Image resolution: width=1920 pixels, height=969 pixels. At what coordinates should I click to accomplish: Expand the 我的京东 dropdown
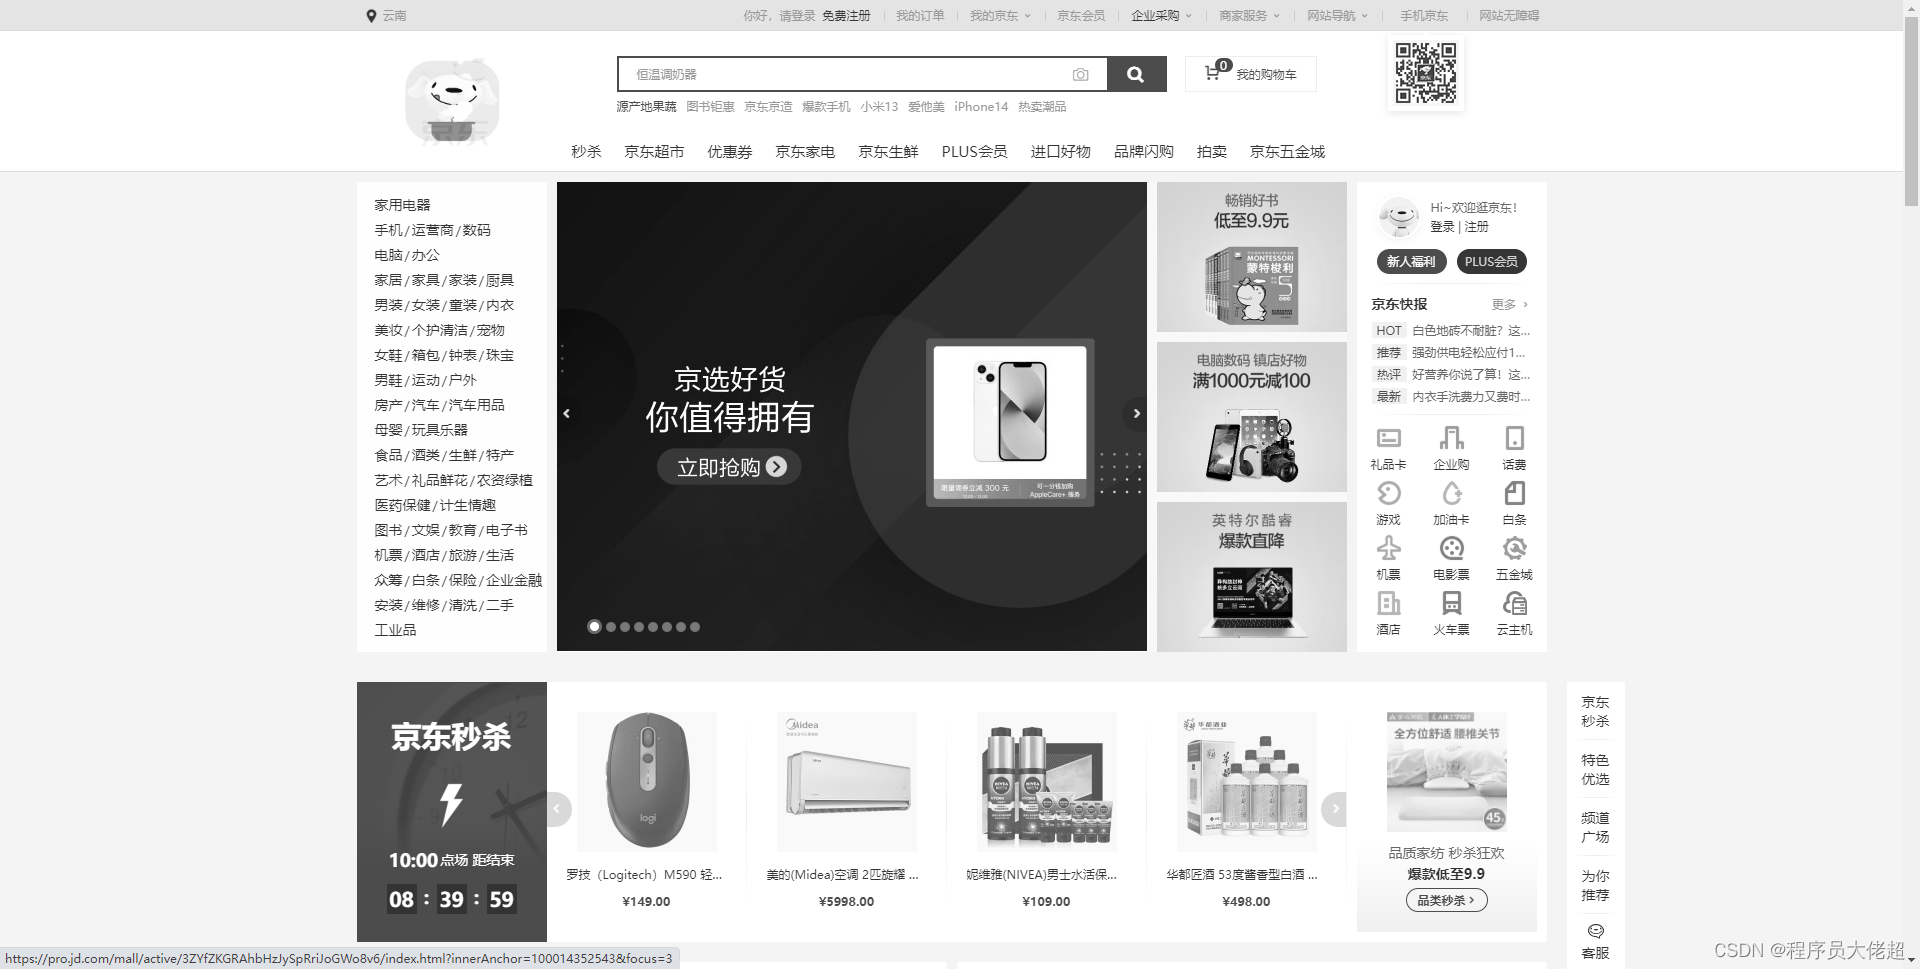tap(1000, 16)
